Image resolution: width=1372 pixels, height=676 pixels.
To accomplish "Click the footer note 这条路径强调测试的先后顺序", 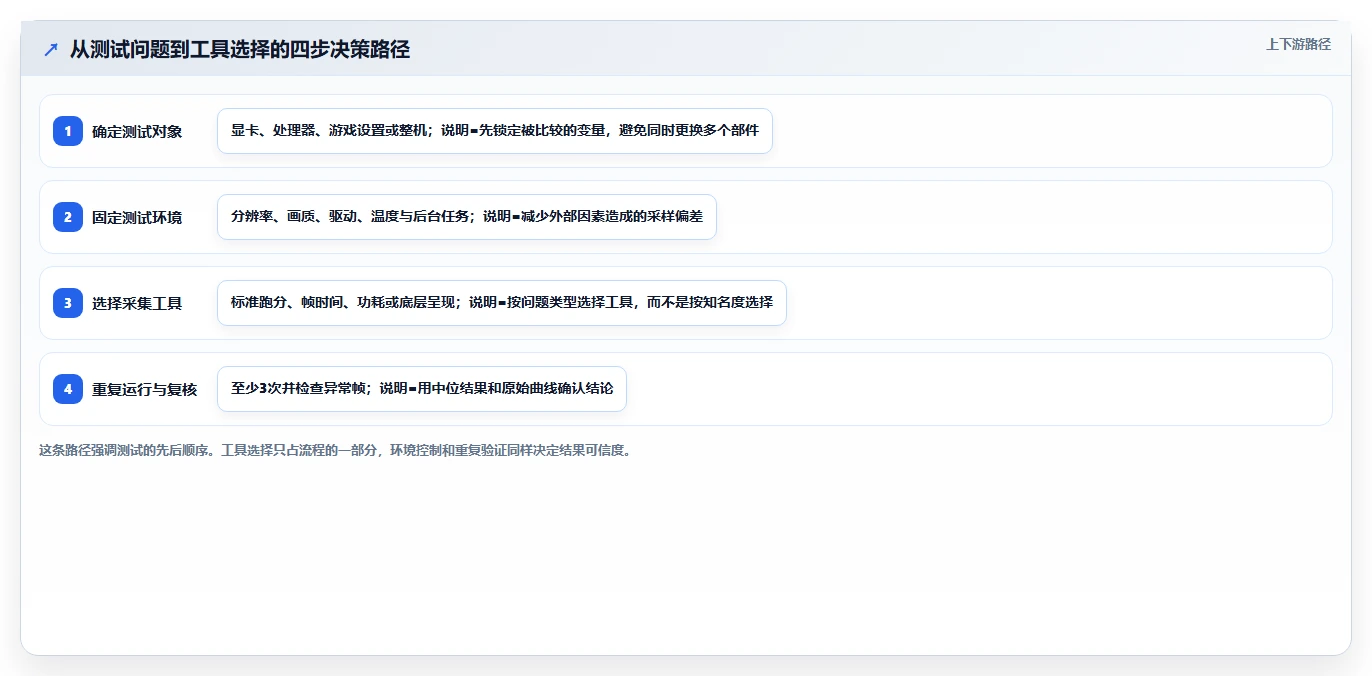I will (x=335, y=450).
